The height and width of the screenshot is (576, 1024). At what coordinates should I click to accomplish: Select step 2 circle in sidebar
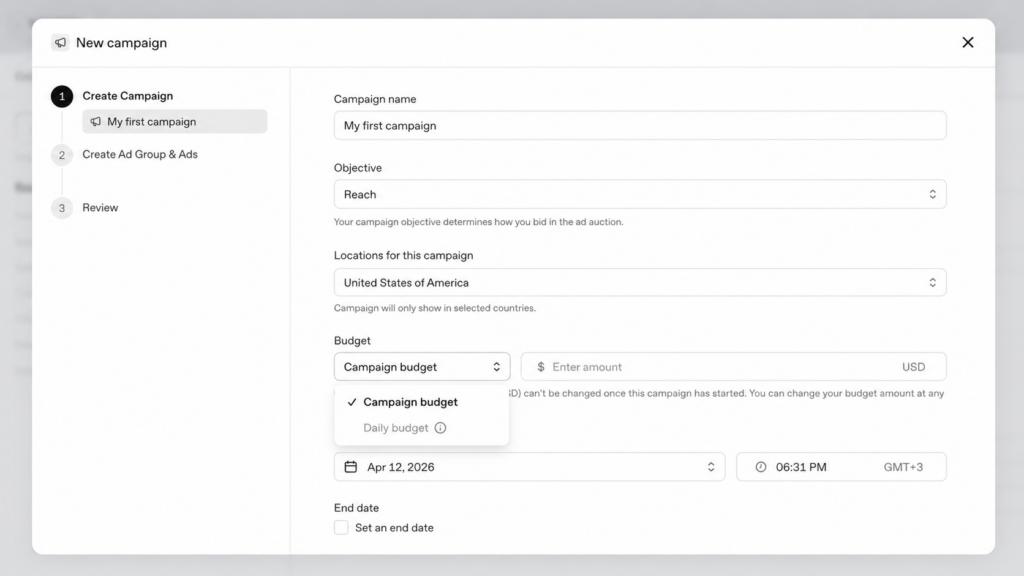point(62,155)
